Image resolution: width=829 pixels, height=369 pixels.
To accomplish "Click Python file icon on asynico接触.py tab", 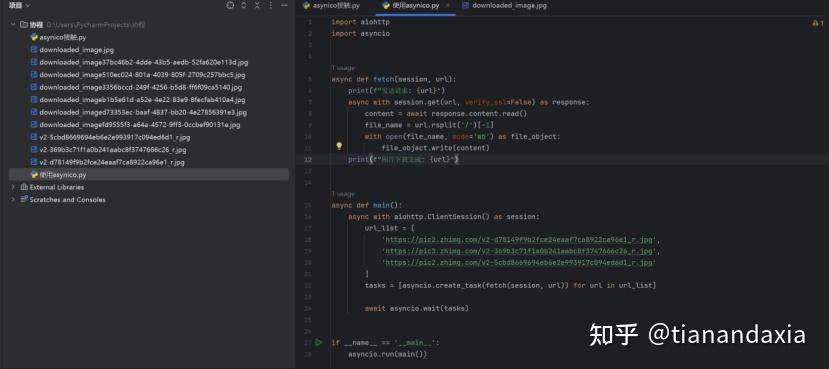I will coord(306,6).
